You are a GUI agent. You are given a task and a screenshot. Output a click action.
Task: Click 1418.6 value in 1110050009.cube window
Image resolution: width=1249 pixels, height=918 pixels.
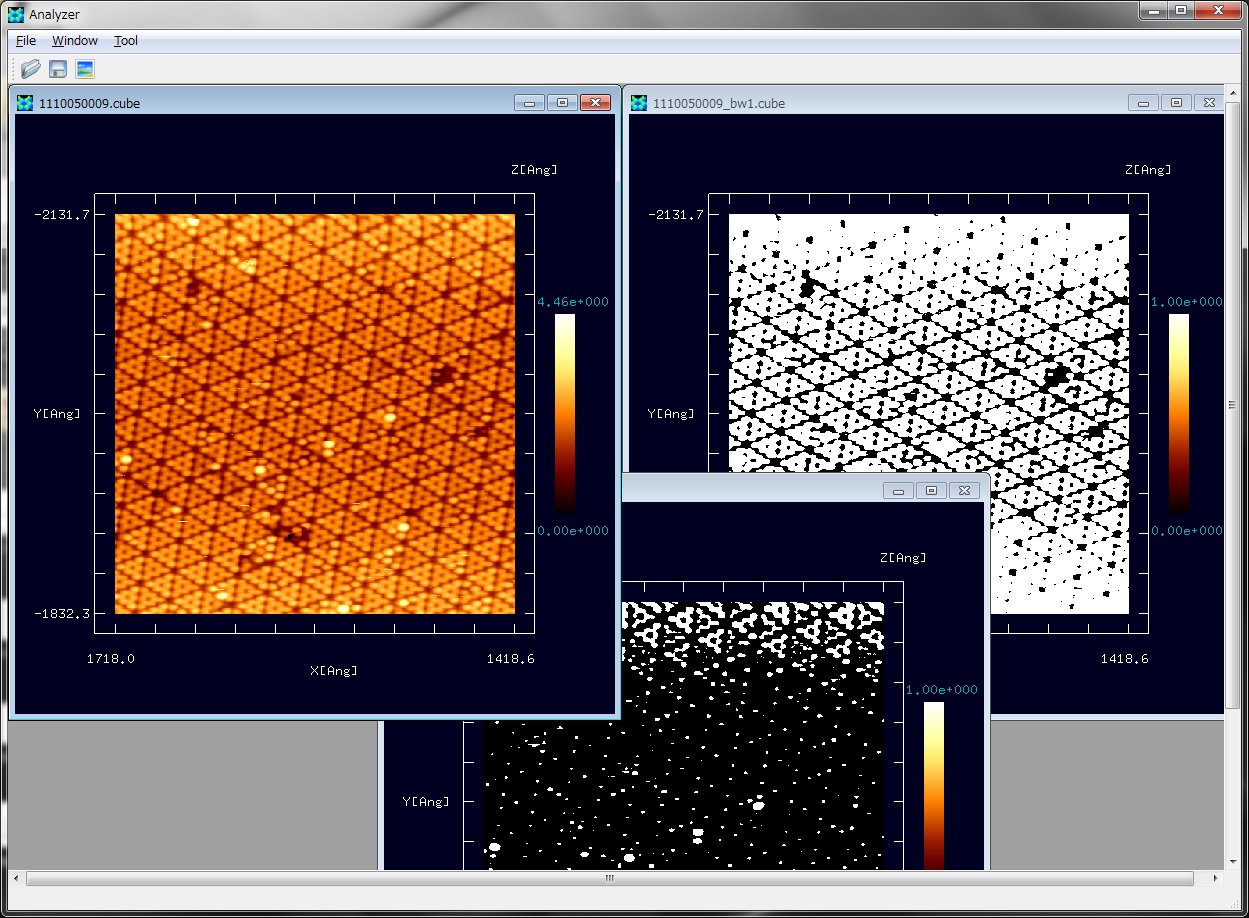click(511, 659)
